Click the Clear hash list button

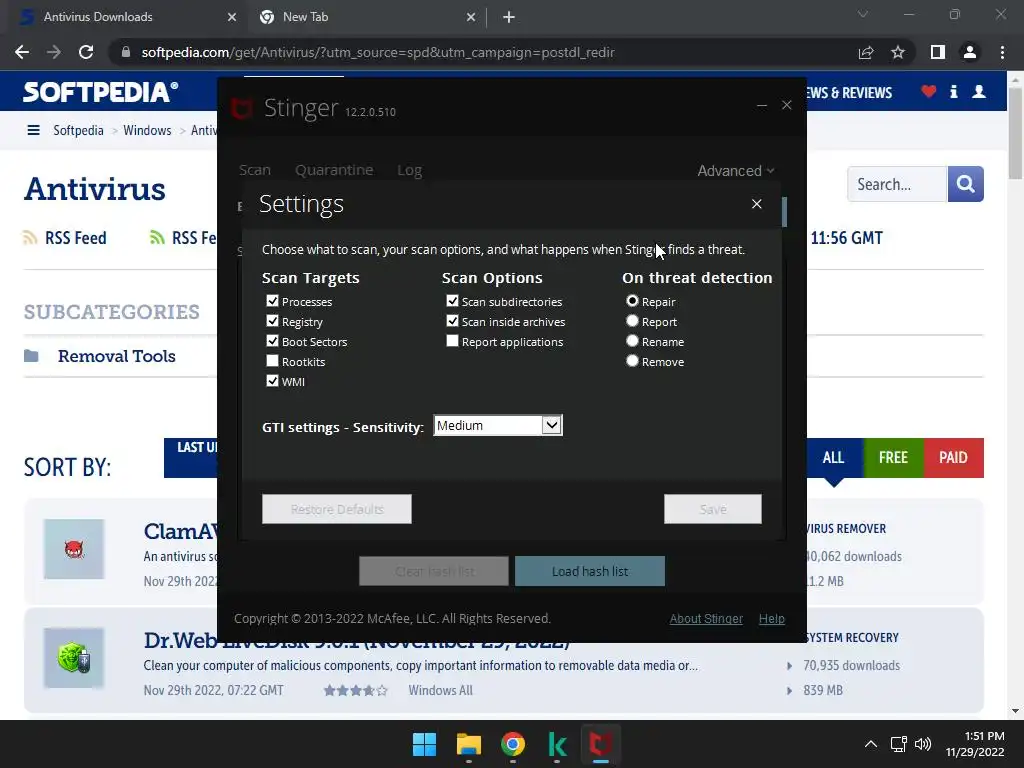[434, 571]
